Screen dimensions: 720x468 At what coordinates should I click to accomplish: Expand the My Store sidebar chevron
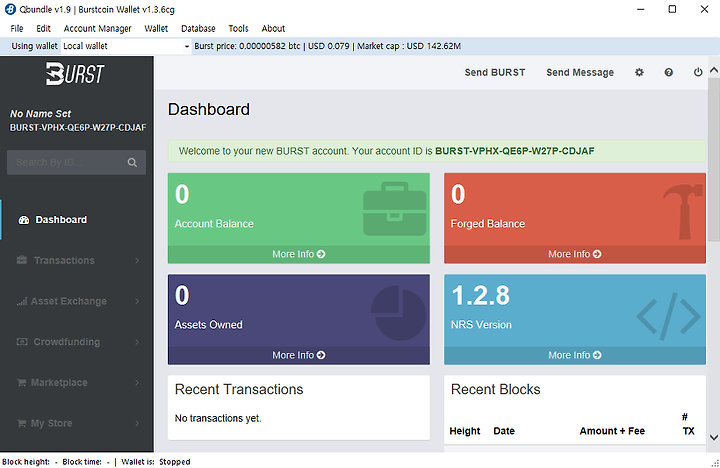(137, 423)
